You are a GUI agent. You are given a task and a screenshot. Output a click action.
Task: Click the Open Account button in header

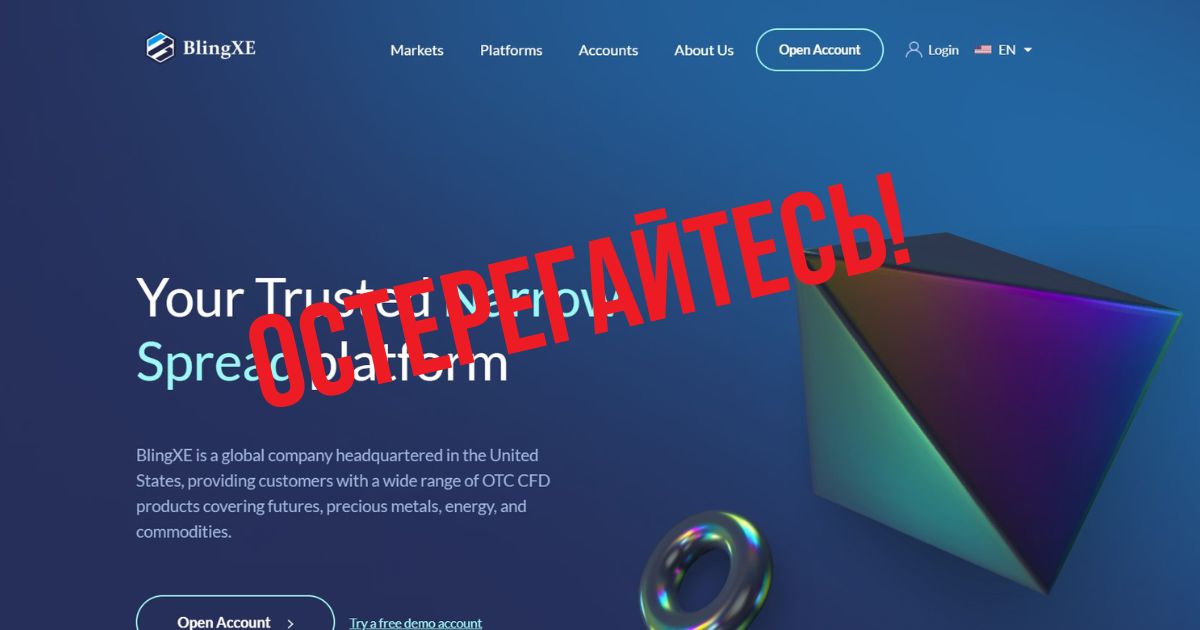pos(820,50)
